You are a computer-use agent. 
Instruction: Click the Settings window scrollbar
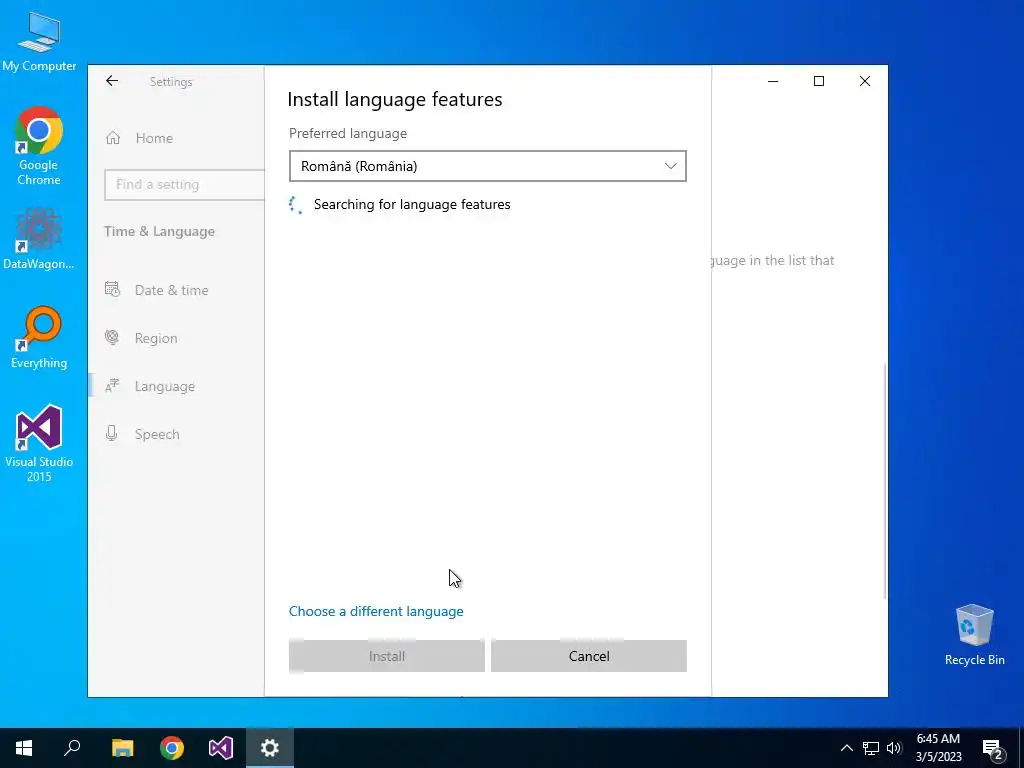[x=885, y=480]
